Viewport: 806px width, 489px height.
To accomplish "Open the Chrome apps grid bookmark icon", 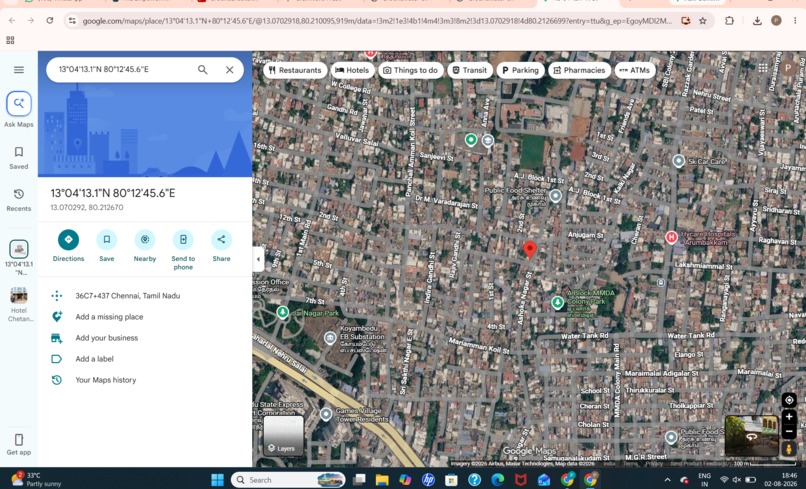I will pos(10,40).
